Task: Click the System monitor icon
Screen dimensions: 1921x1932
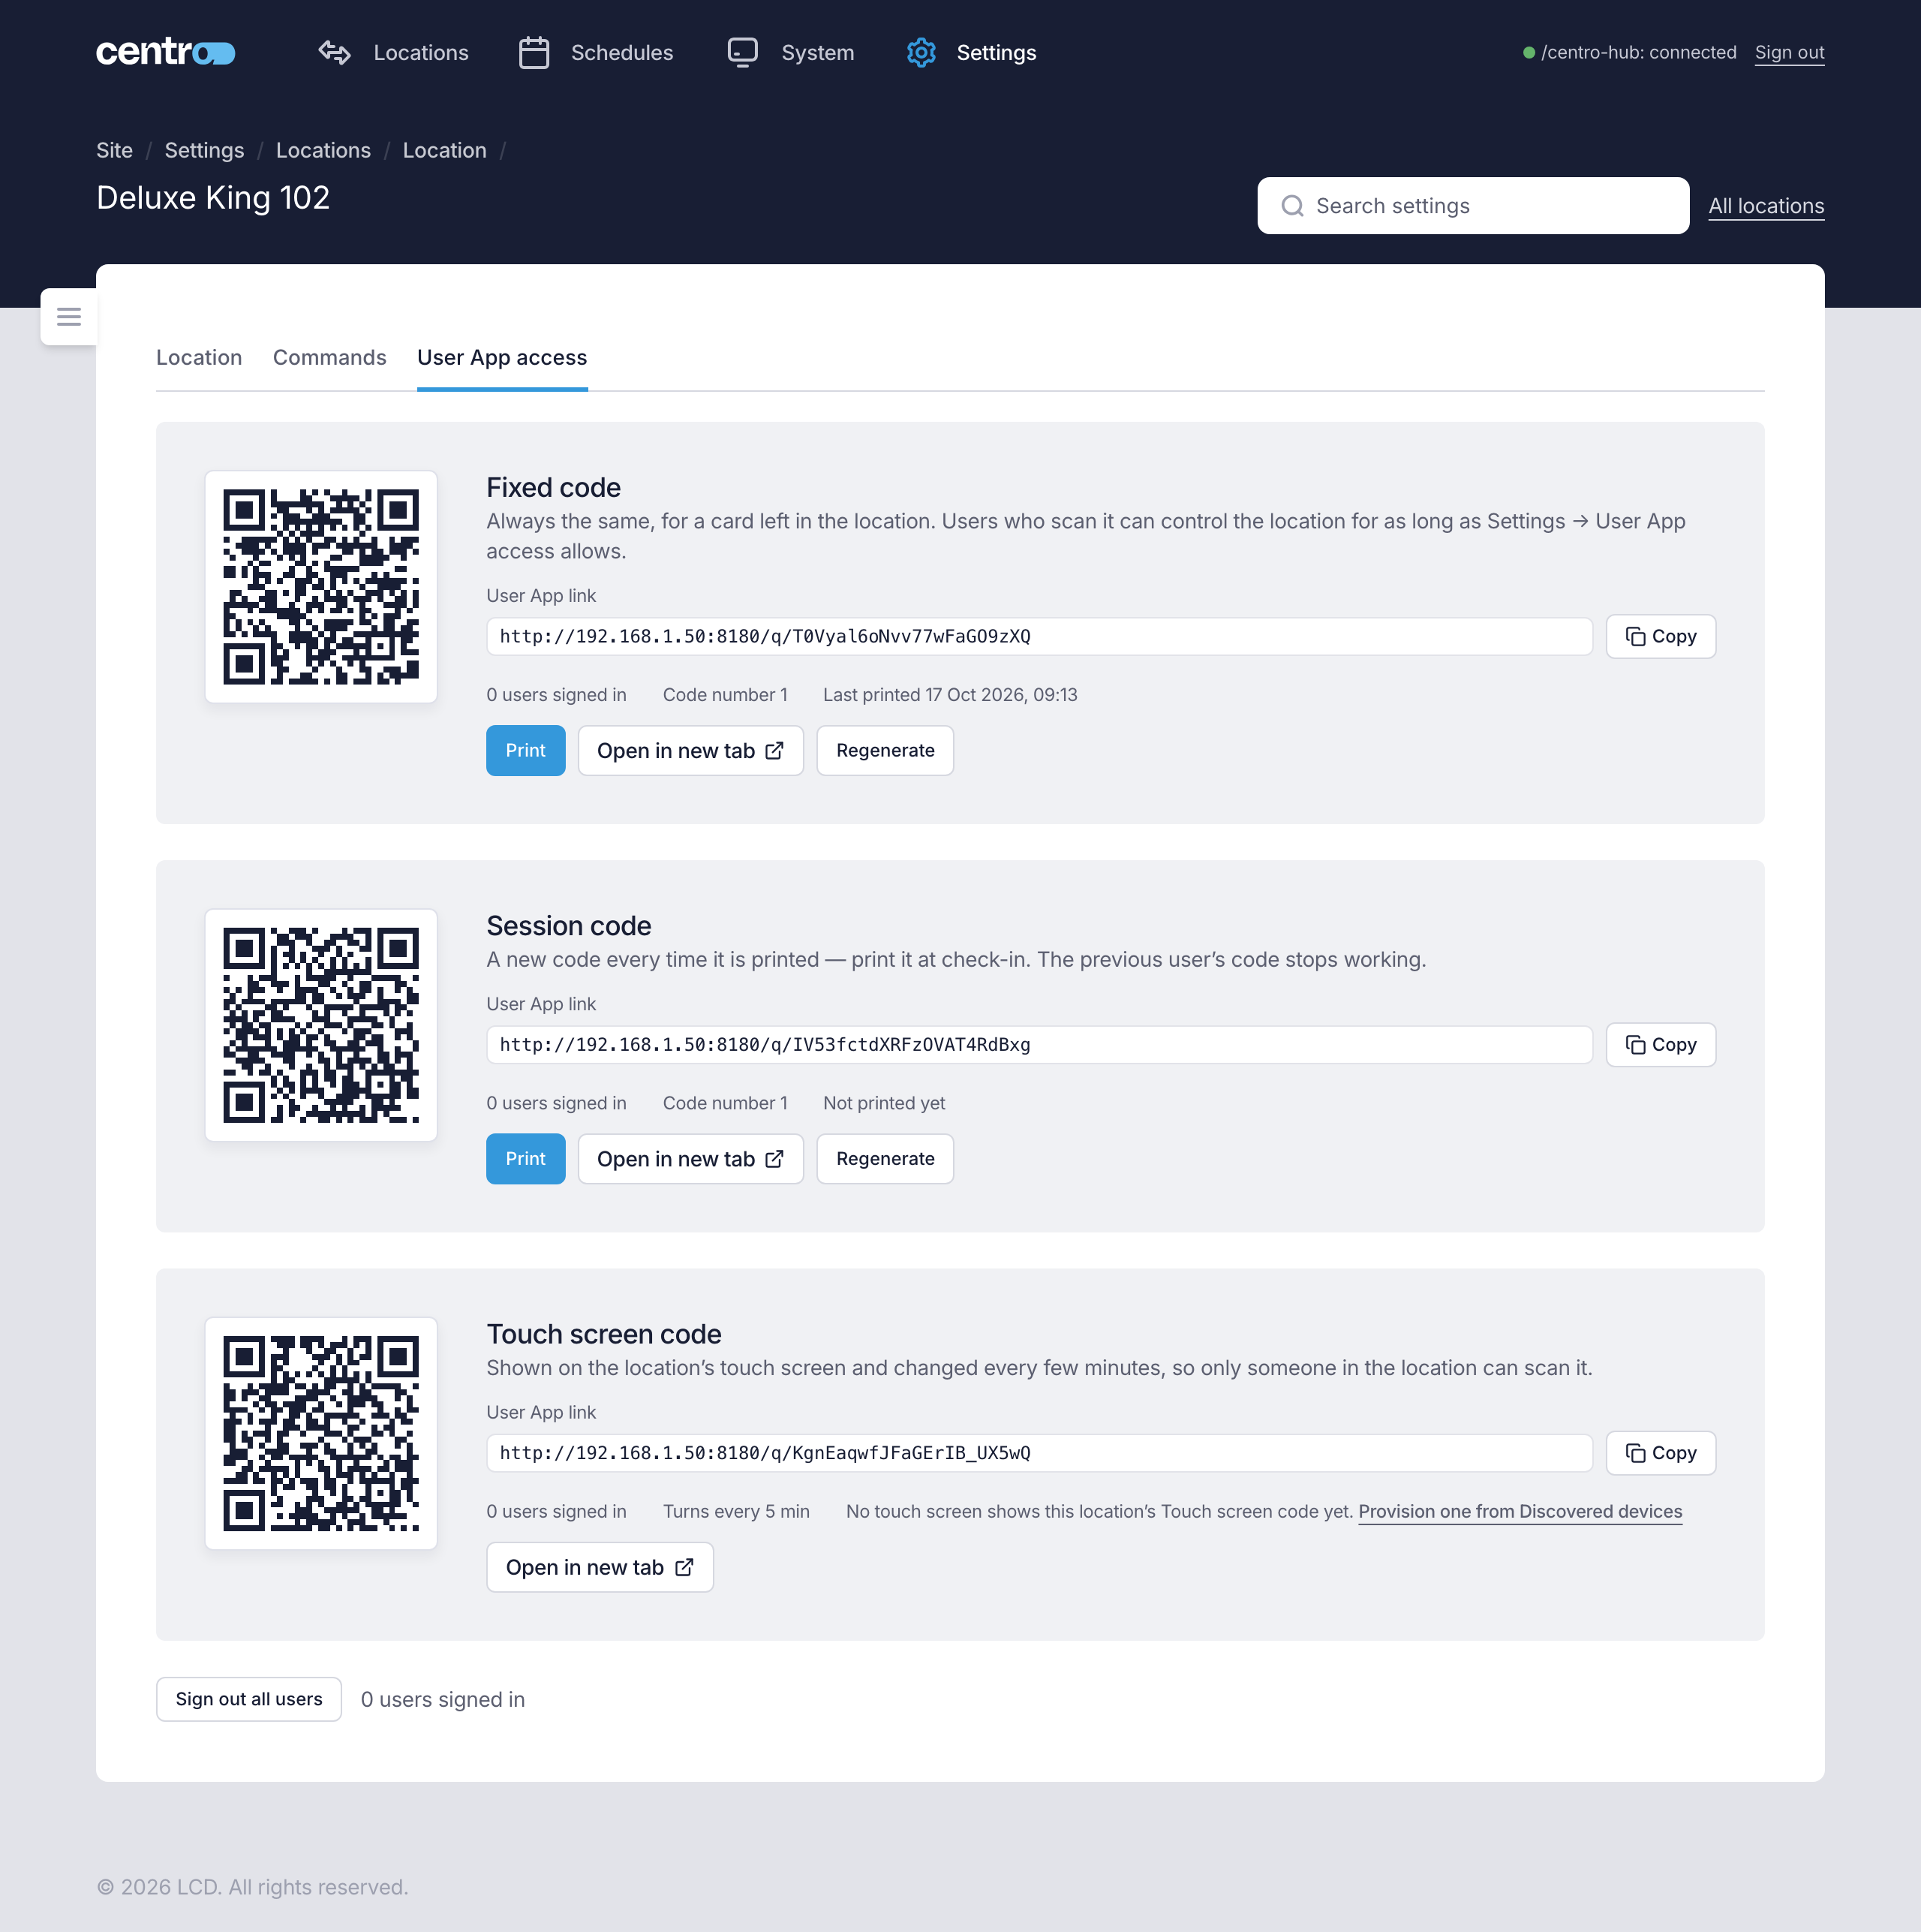Action: 742,52
